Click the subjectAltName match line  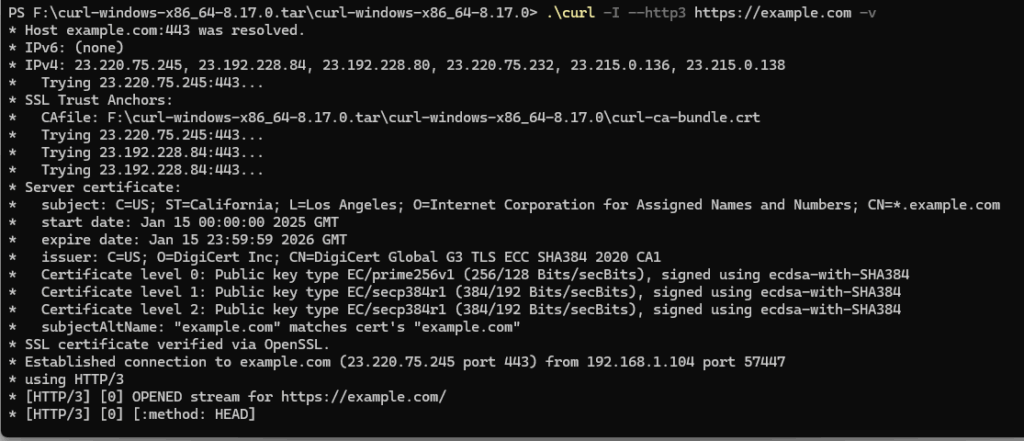point(280,326)
